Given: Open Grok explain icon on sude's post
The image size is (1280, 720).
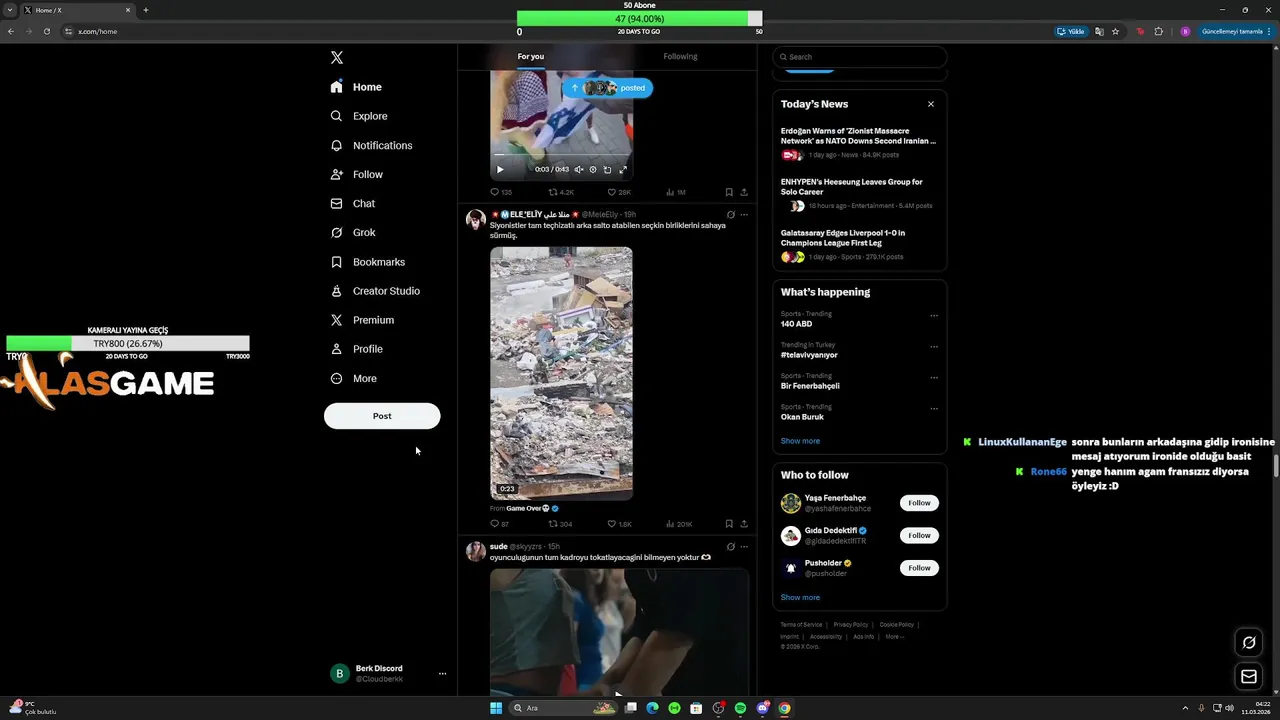Looking at the screenshot, I should pyautogui.click(x=731, y=546).
